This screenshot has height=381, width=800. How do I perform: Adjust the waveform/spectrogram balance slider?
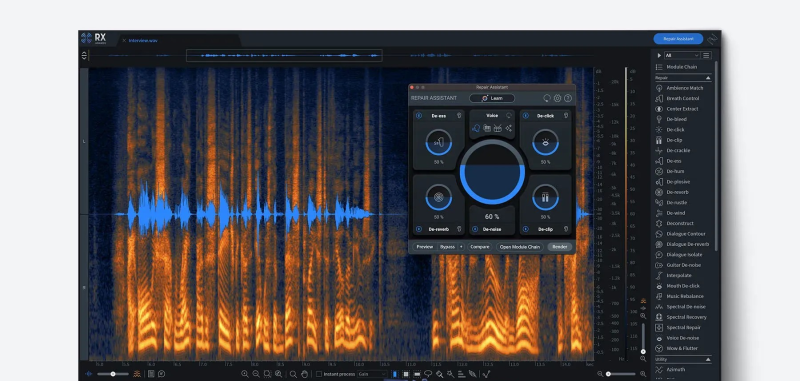tap(113, 374)
